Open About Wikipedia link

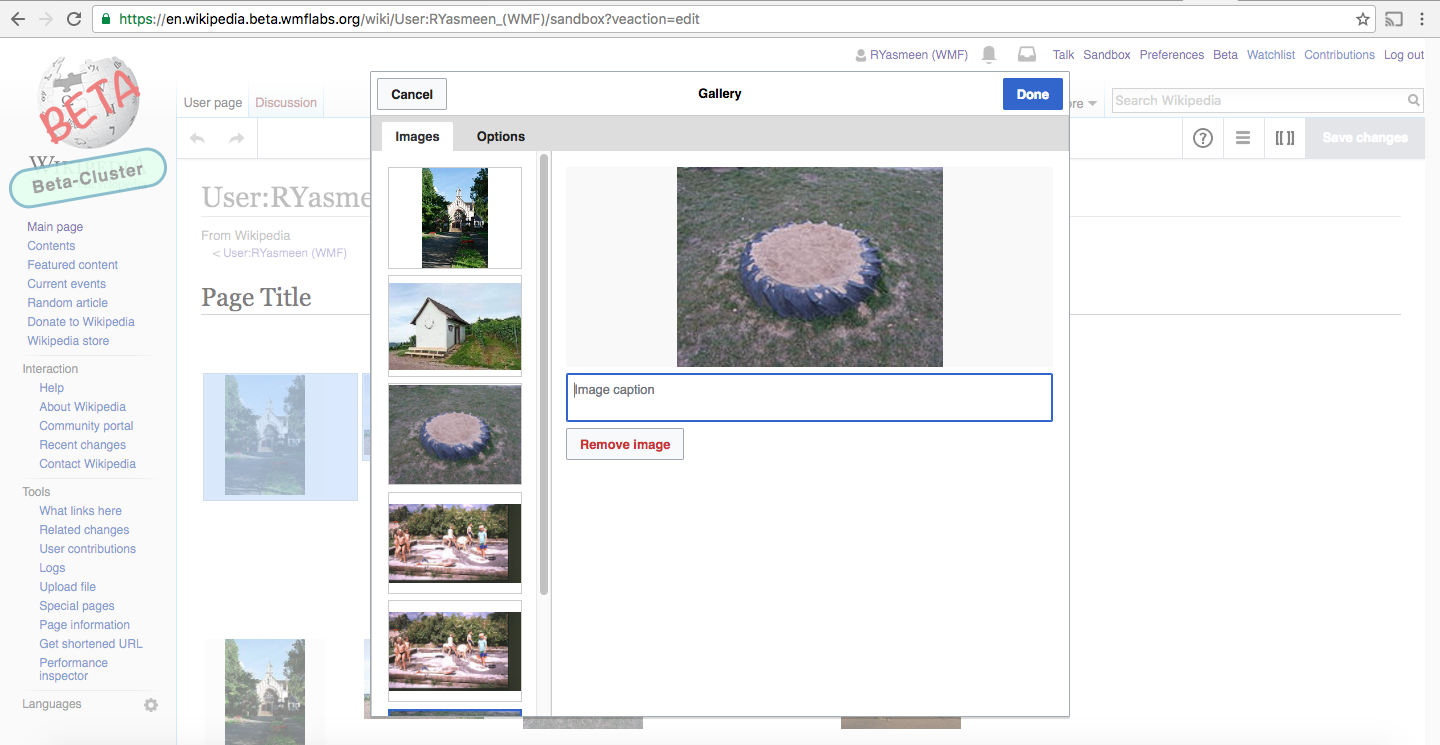[x=83, y=407]
